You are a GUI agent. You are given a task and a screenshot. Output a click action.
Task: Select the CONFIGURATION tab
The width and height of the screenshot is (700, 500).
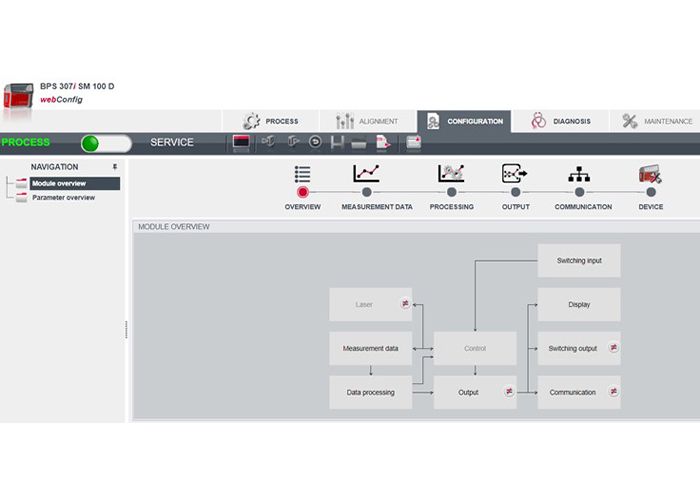click(x=464, y=121)
